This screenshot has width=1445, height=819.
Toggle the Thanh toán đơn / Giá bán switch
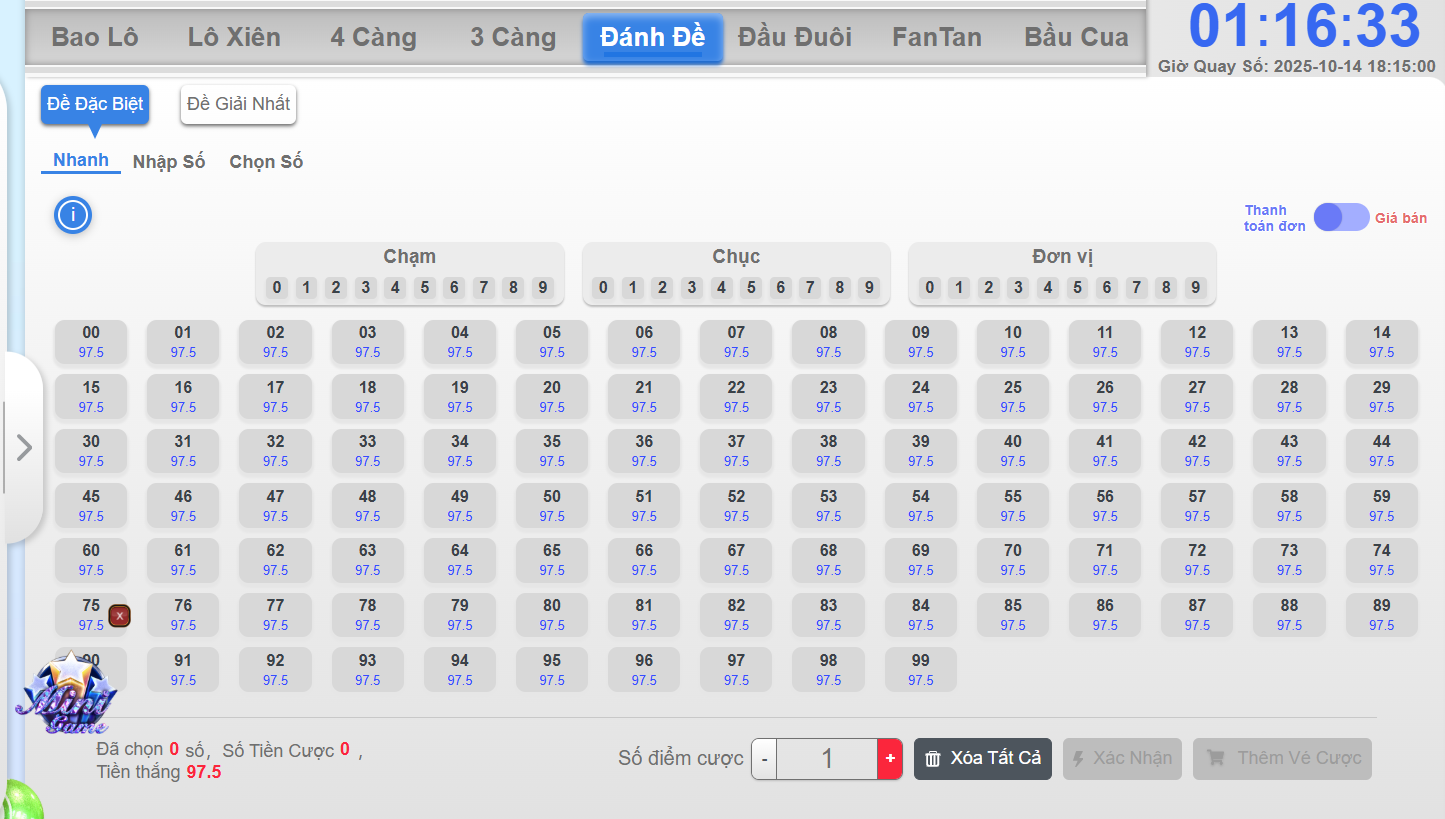click(x=1341, y=217)
